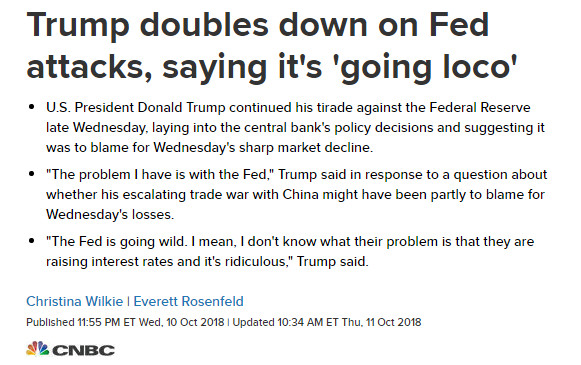Click the first bullet point marker

point(31,107)
